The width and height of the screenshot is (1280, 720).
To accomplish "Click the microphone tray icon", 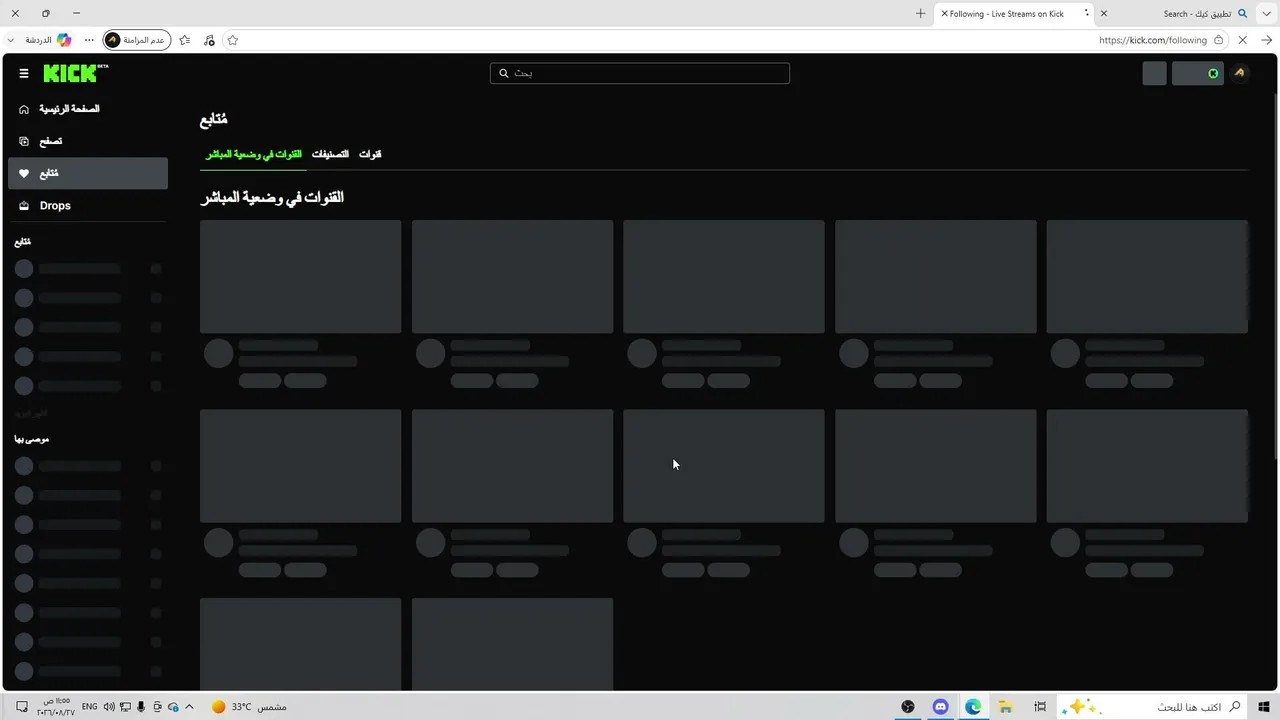I will point(141,707).
